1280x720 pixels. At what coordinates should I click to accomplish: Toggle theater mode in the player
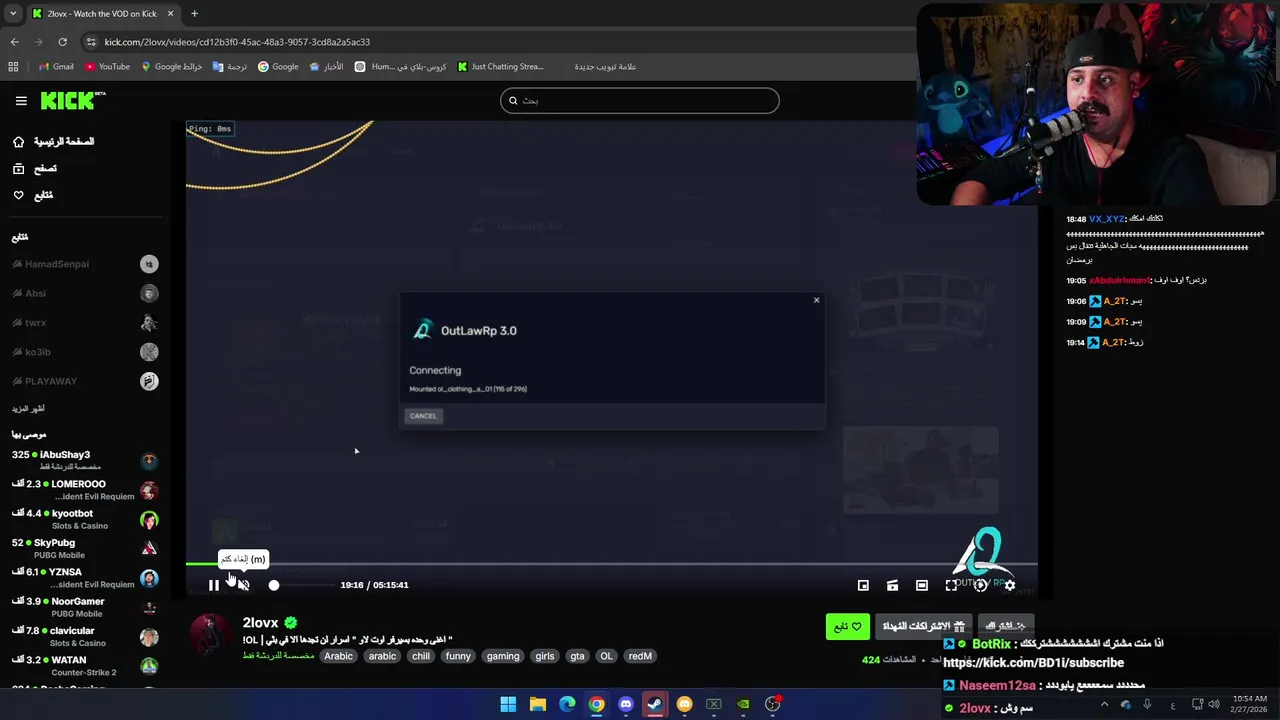tap(922, 585)
